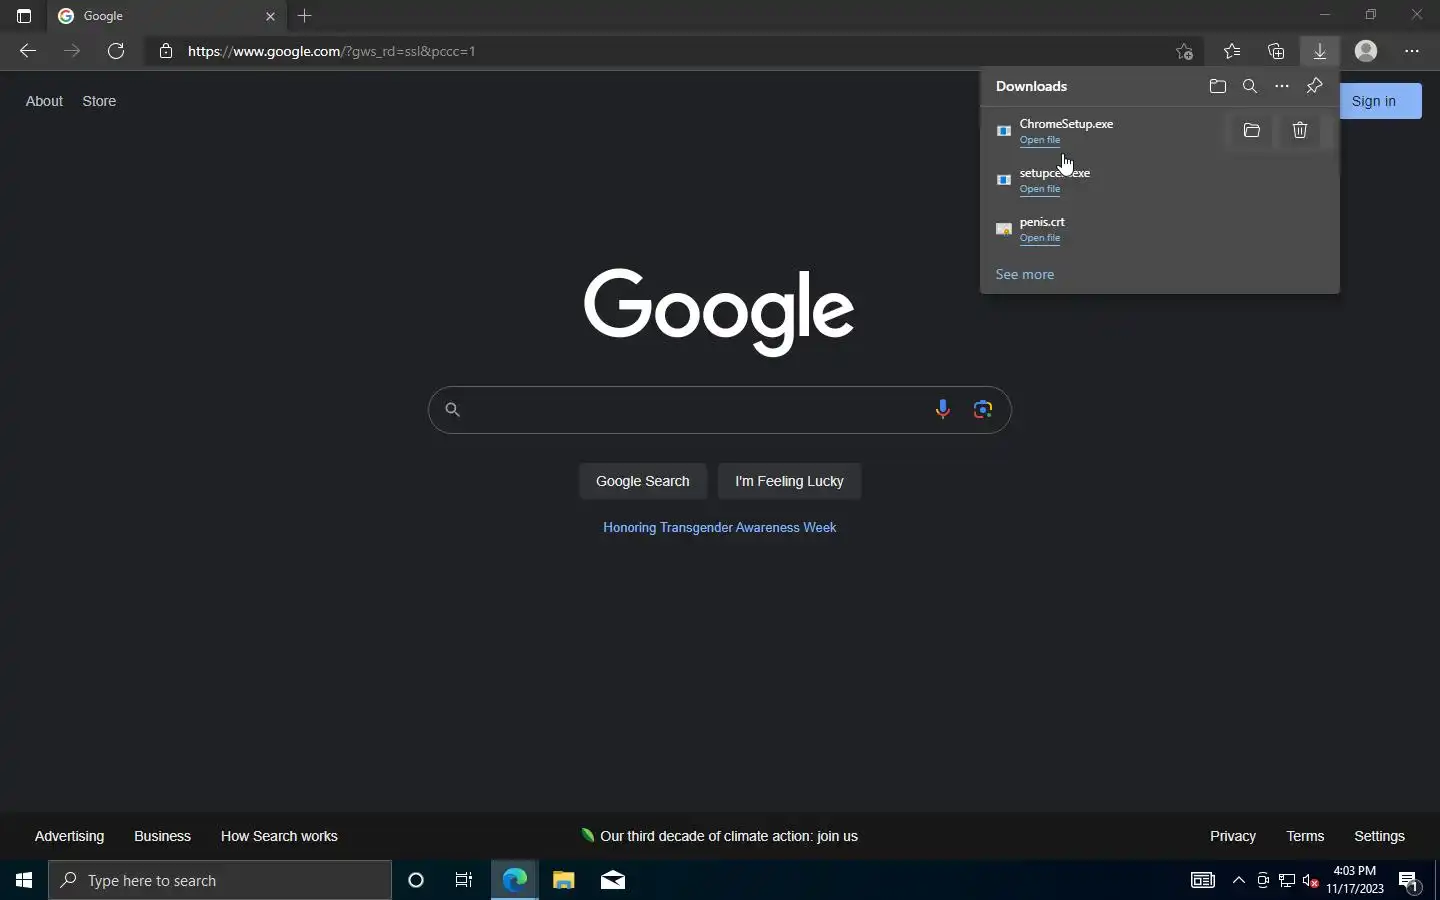
Task: View site information lock icon
Action: (x=166, y=51)
